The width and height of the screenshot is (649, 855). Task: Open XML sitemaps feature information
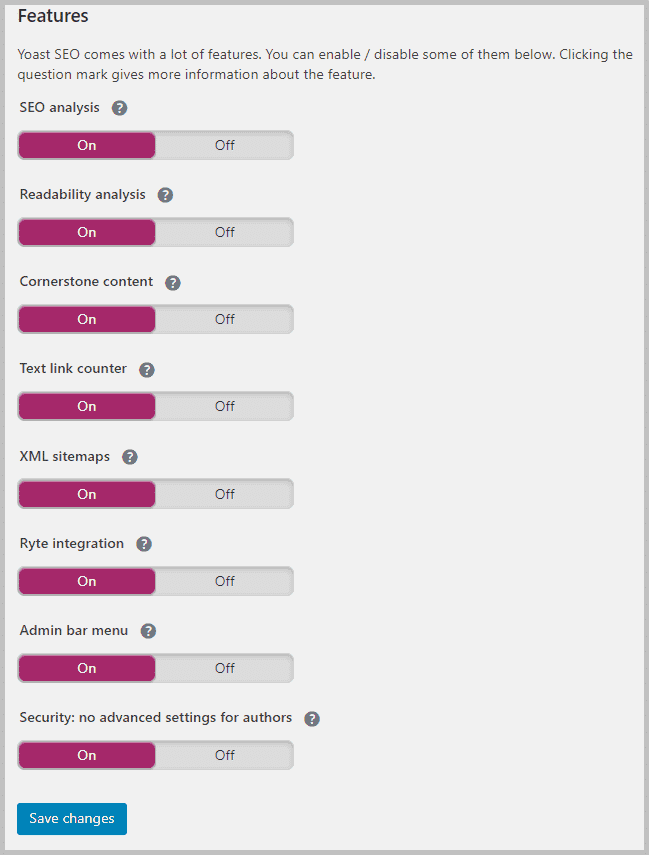click(129, 456)
